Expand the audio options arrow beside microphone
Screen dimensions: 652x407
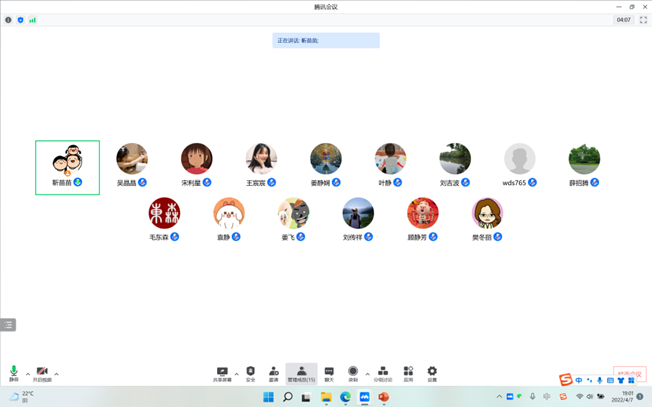click(x=28, y=374)
